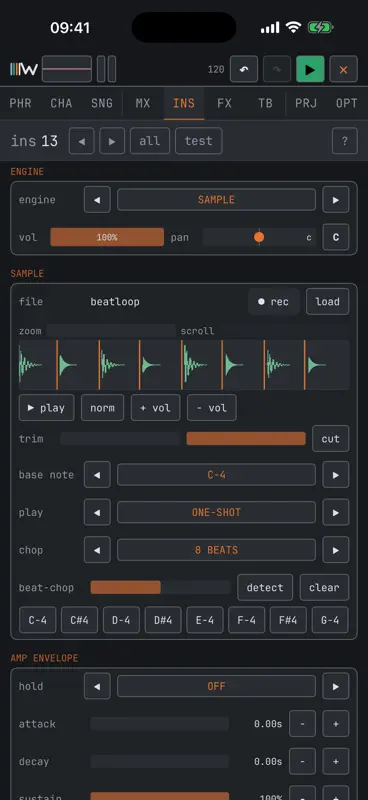Trigger slice D#4
368x800 pixels.
163,620
